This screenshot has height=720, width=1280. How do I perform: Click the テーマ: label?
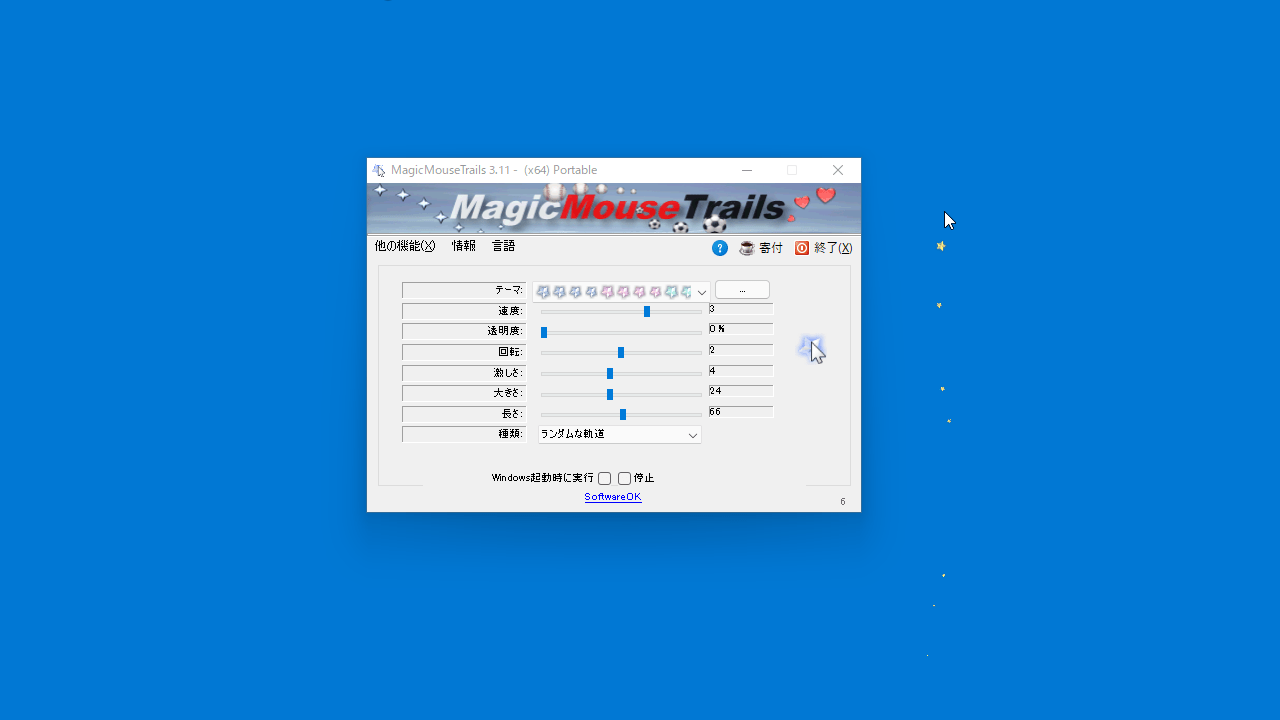point(464,290)
